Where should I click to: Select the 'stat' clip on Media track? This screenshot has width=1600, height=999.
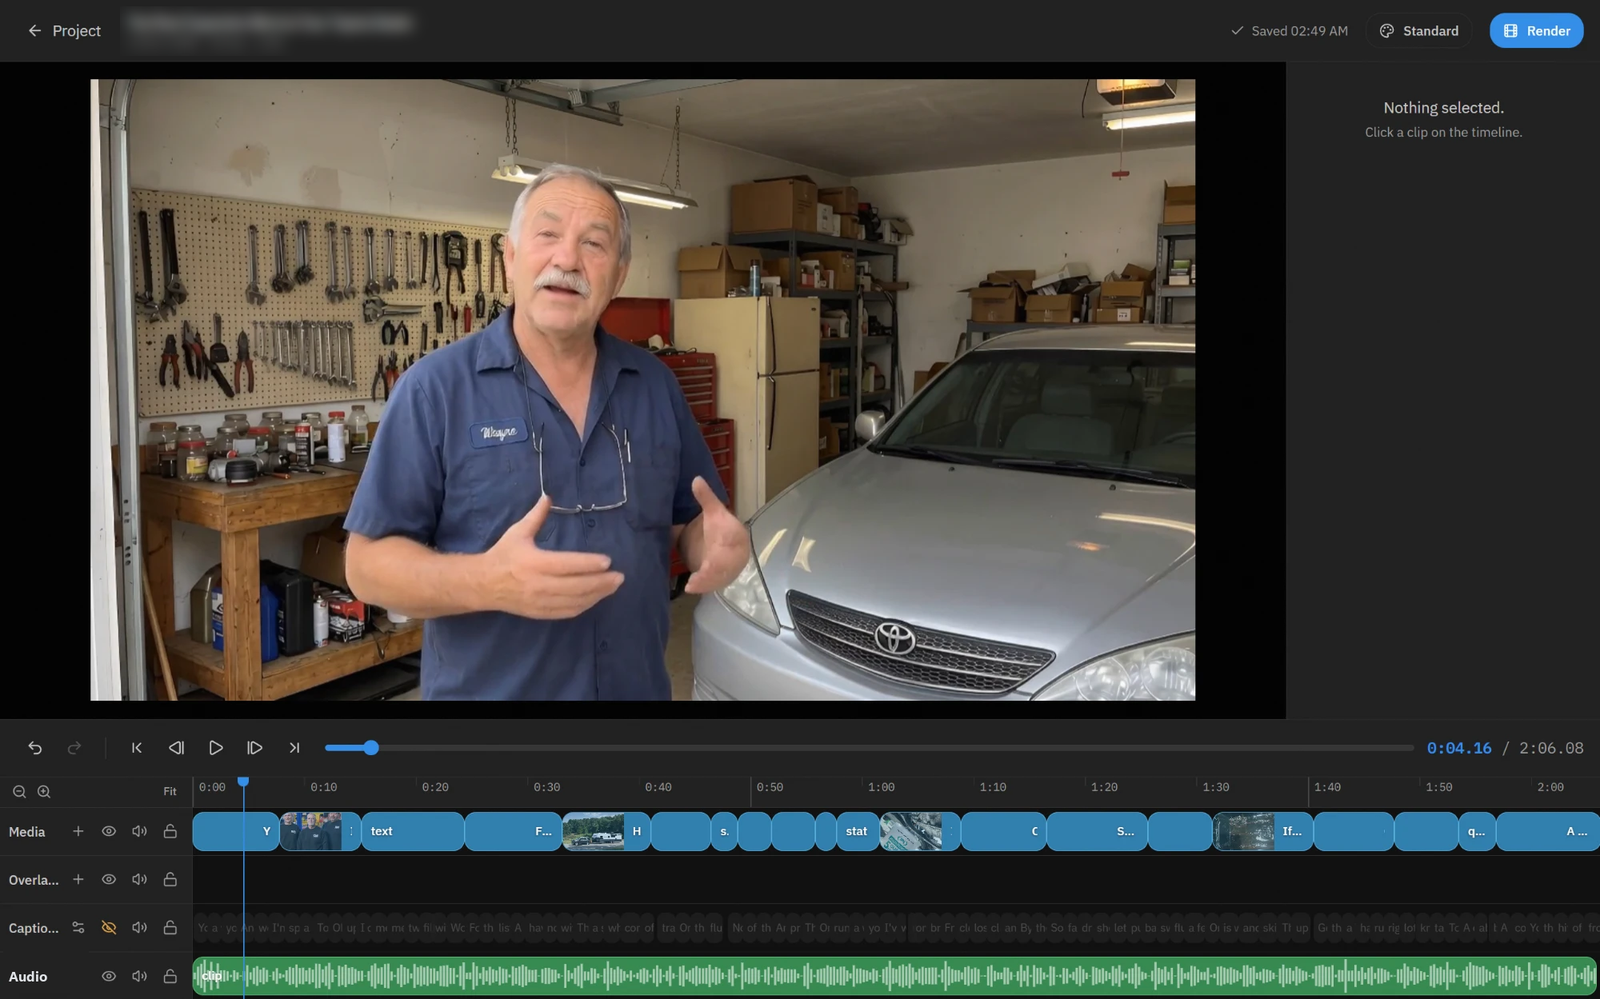point(857,831)
